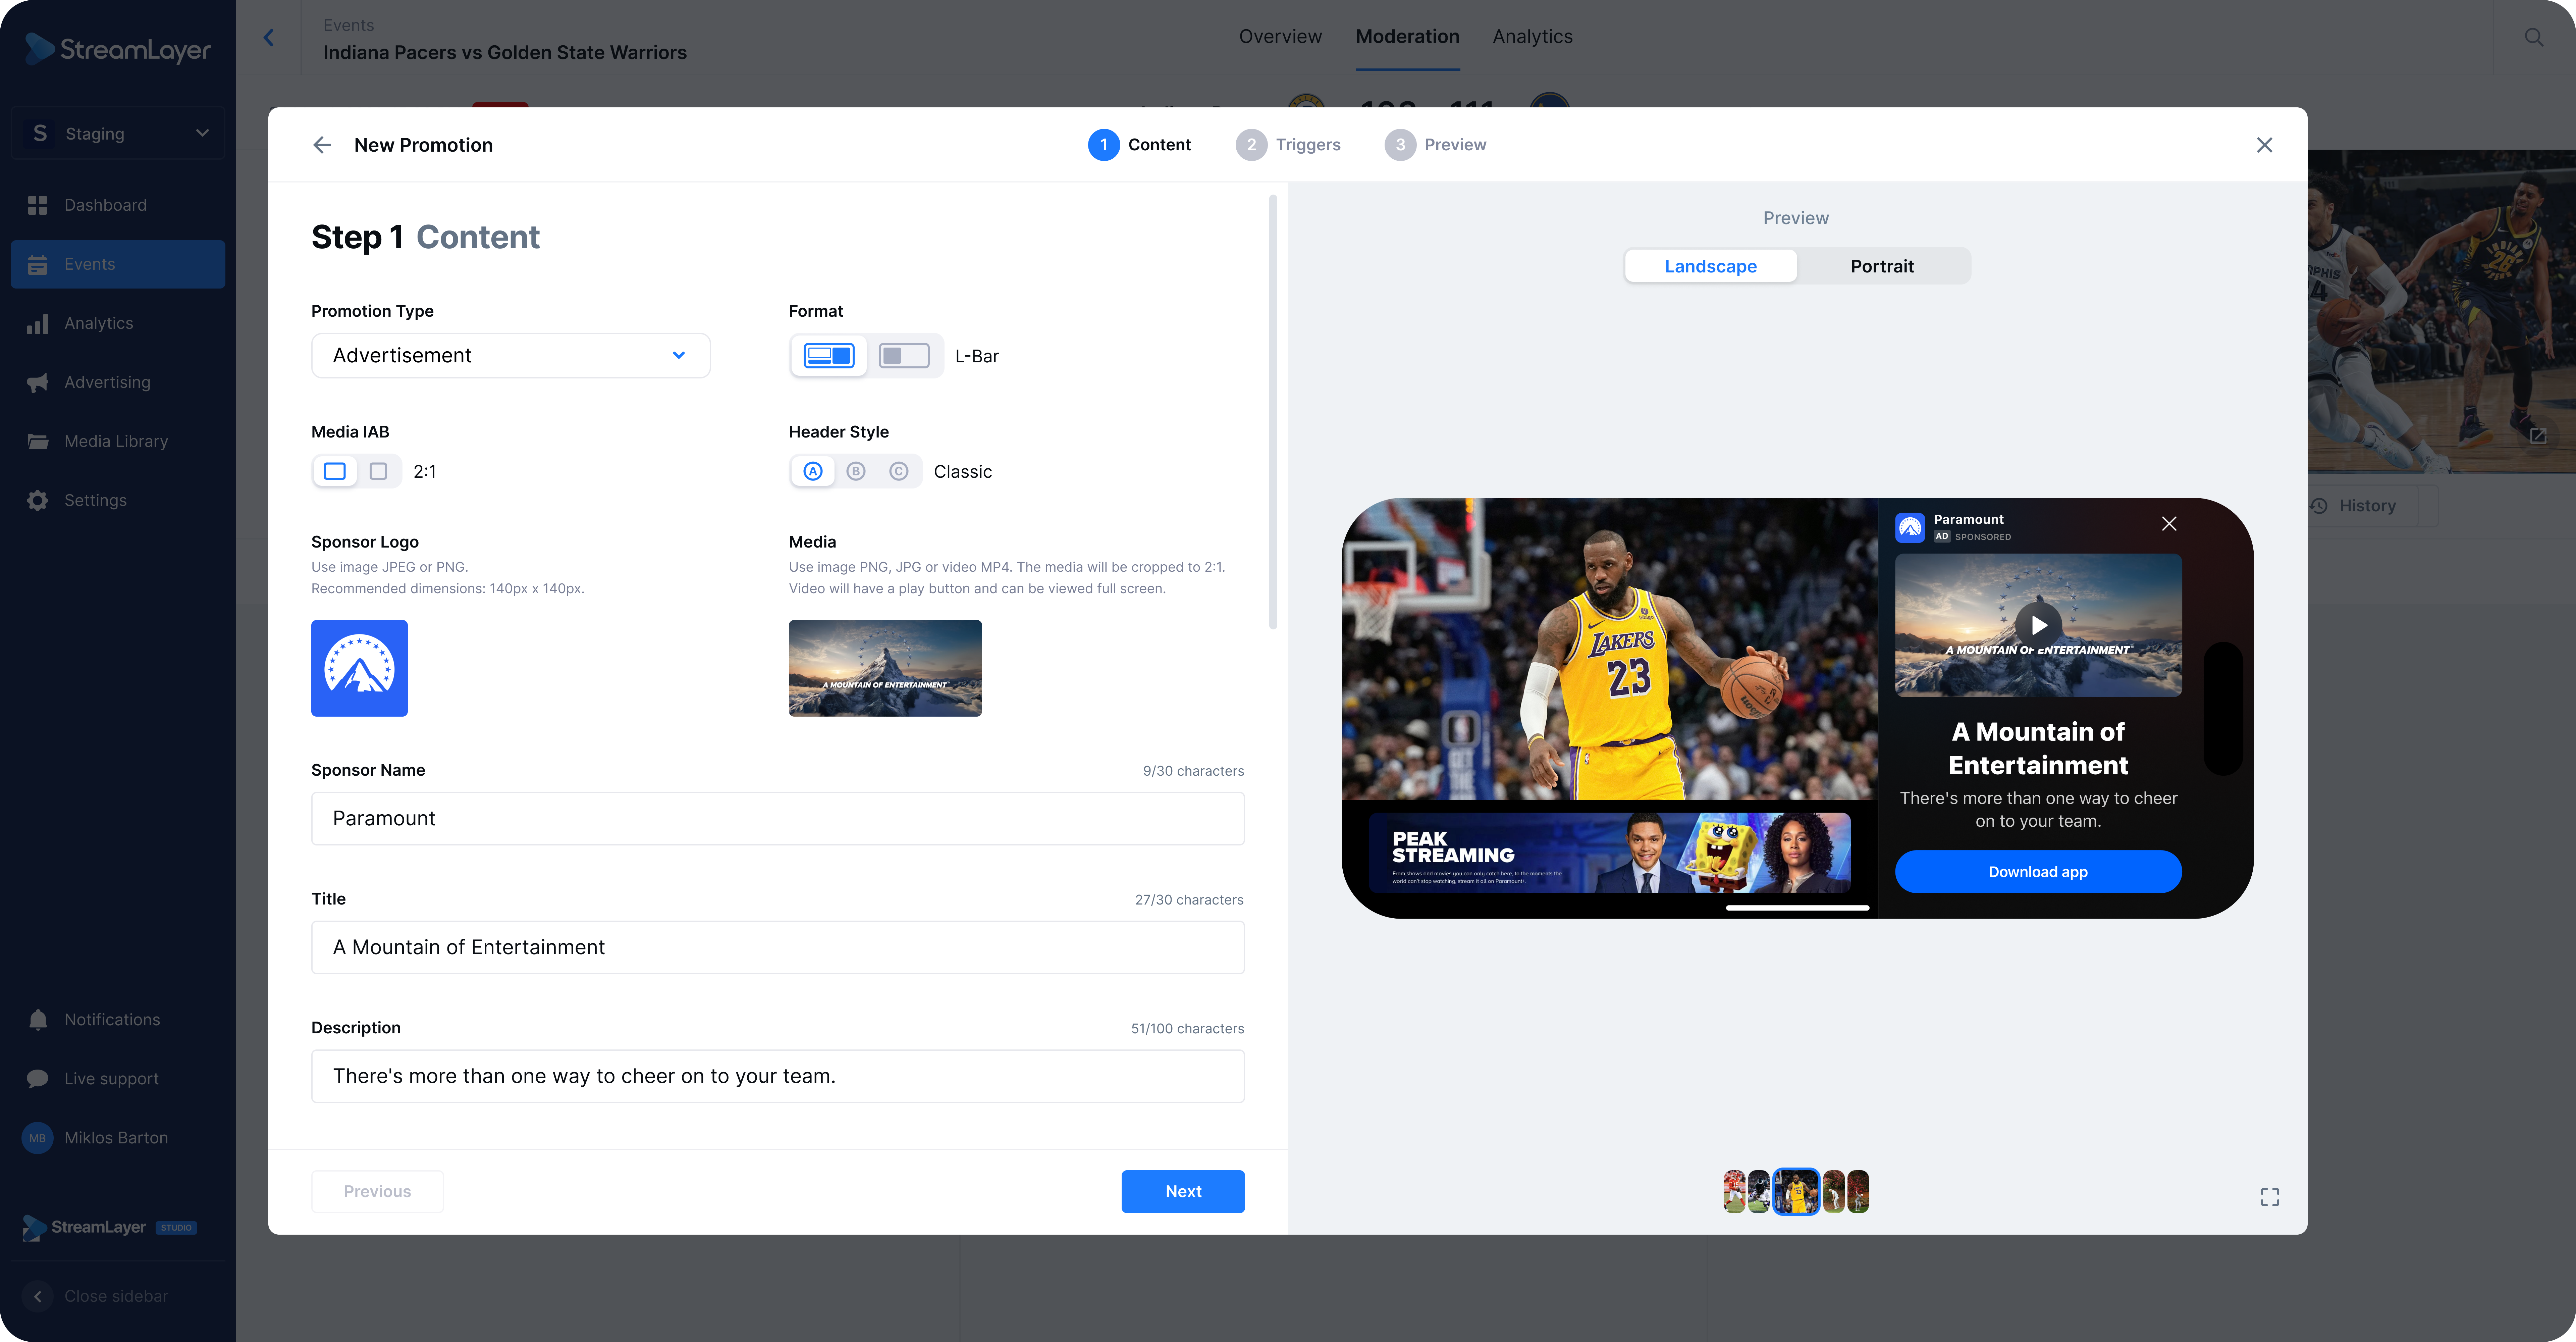Image resolution: width=2576 pixels, height=1342 pixels.
Task: Open Advertising megaphone sidebar item
Action: [x=107, y=382]
